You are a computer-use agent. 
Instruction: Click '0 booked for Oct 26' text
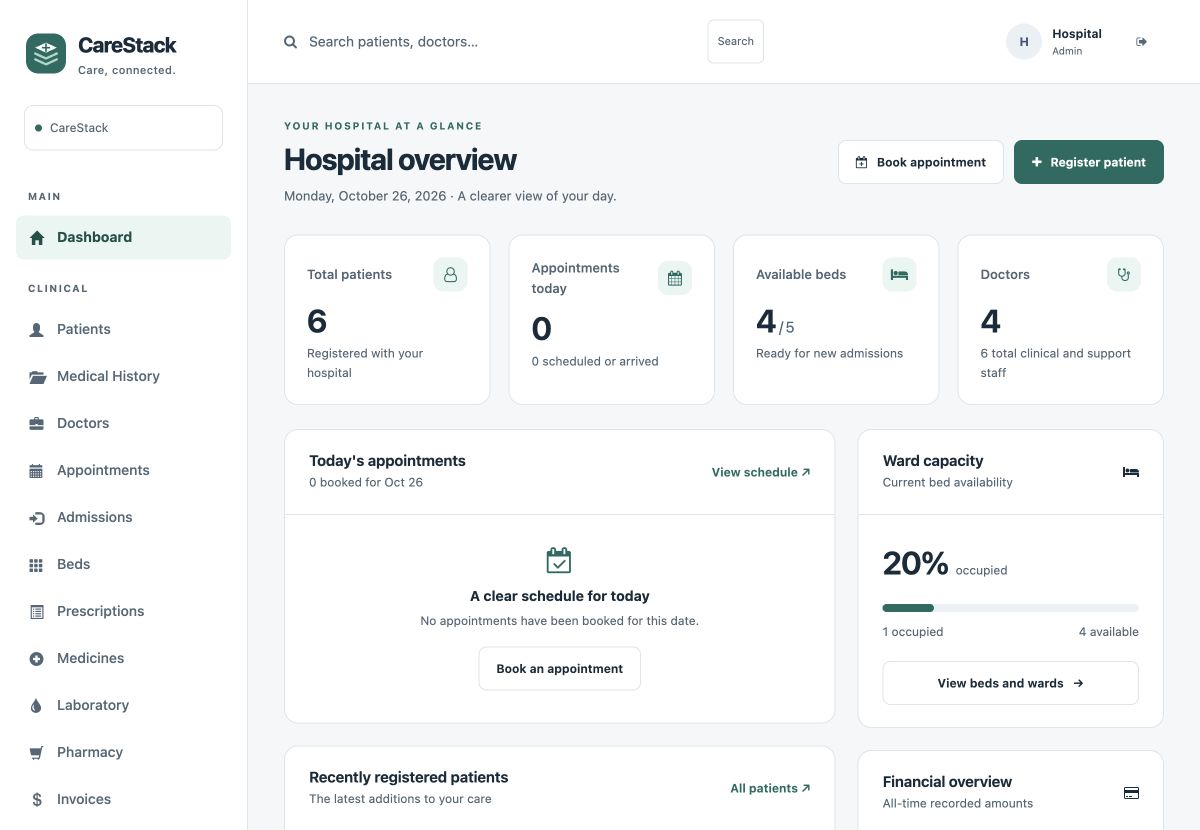366,482
